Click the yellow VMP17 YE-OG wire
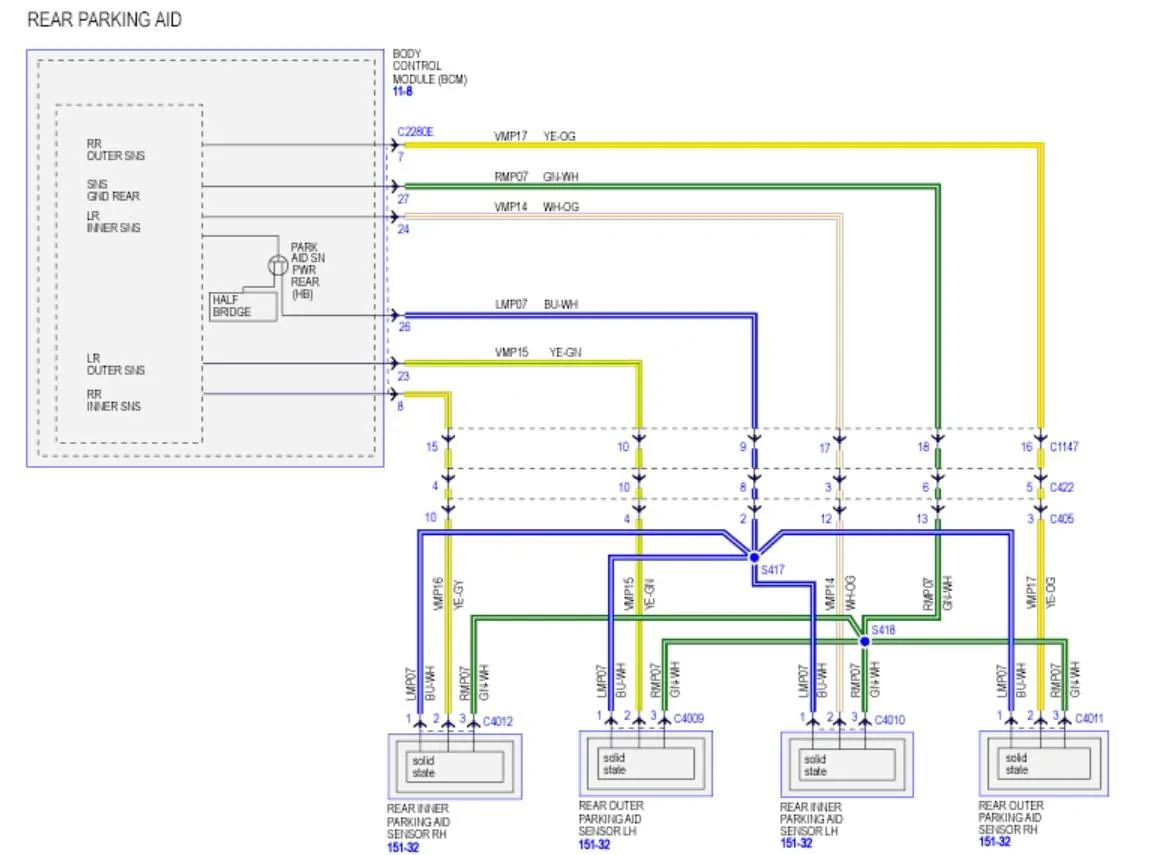Screen dimensions: 1156x855 tap(722, 145)
